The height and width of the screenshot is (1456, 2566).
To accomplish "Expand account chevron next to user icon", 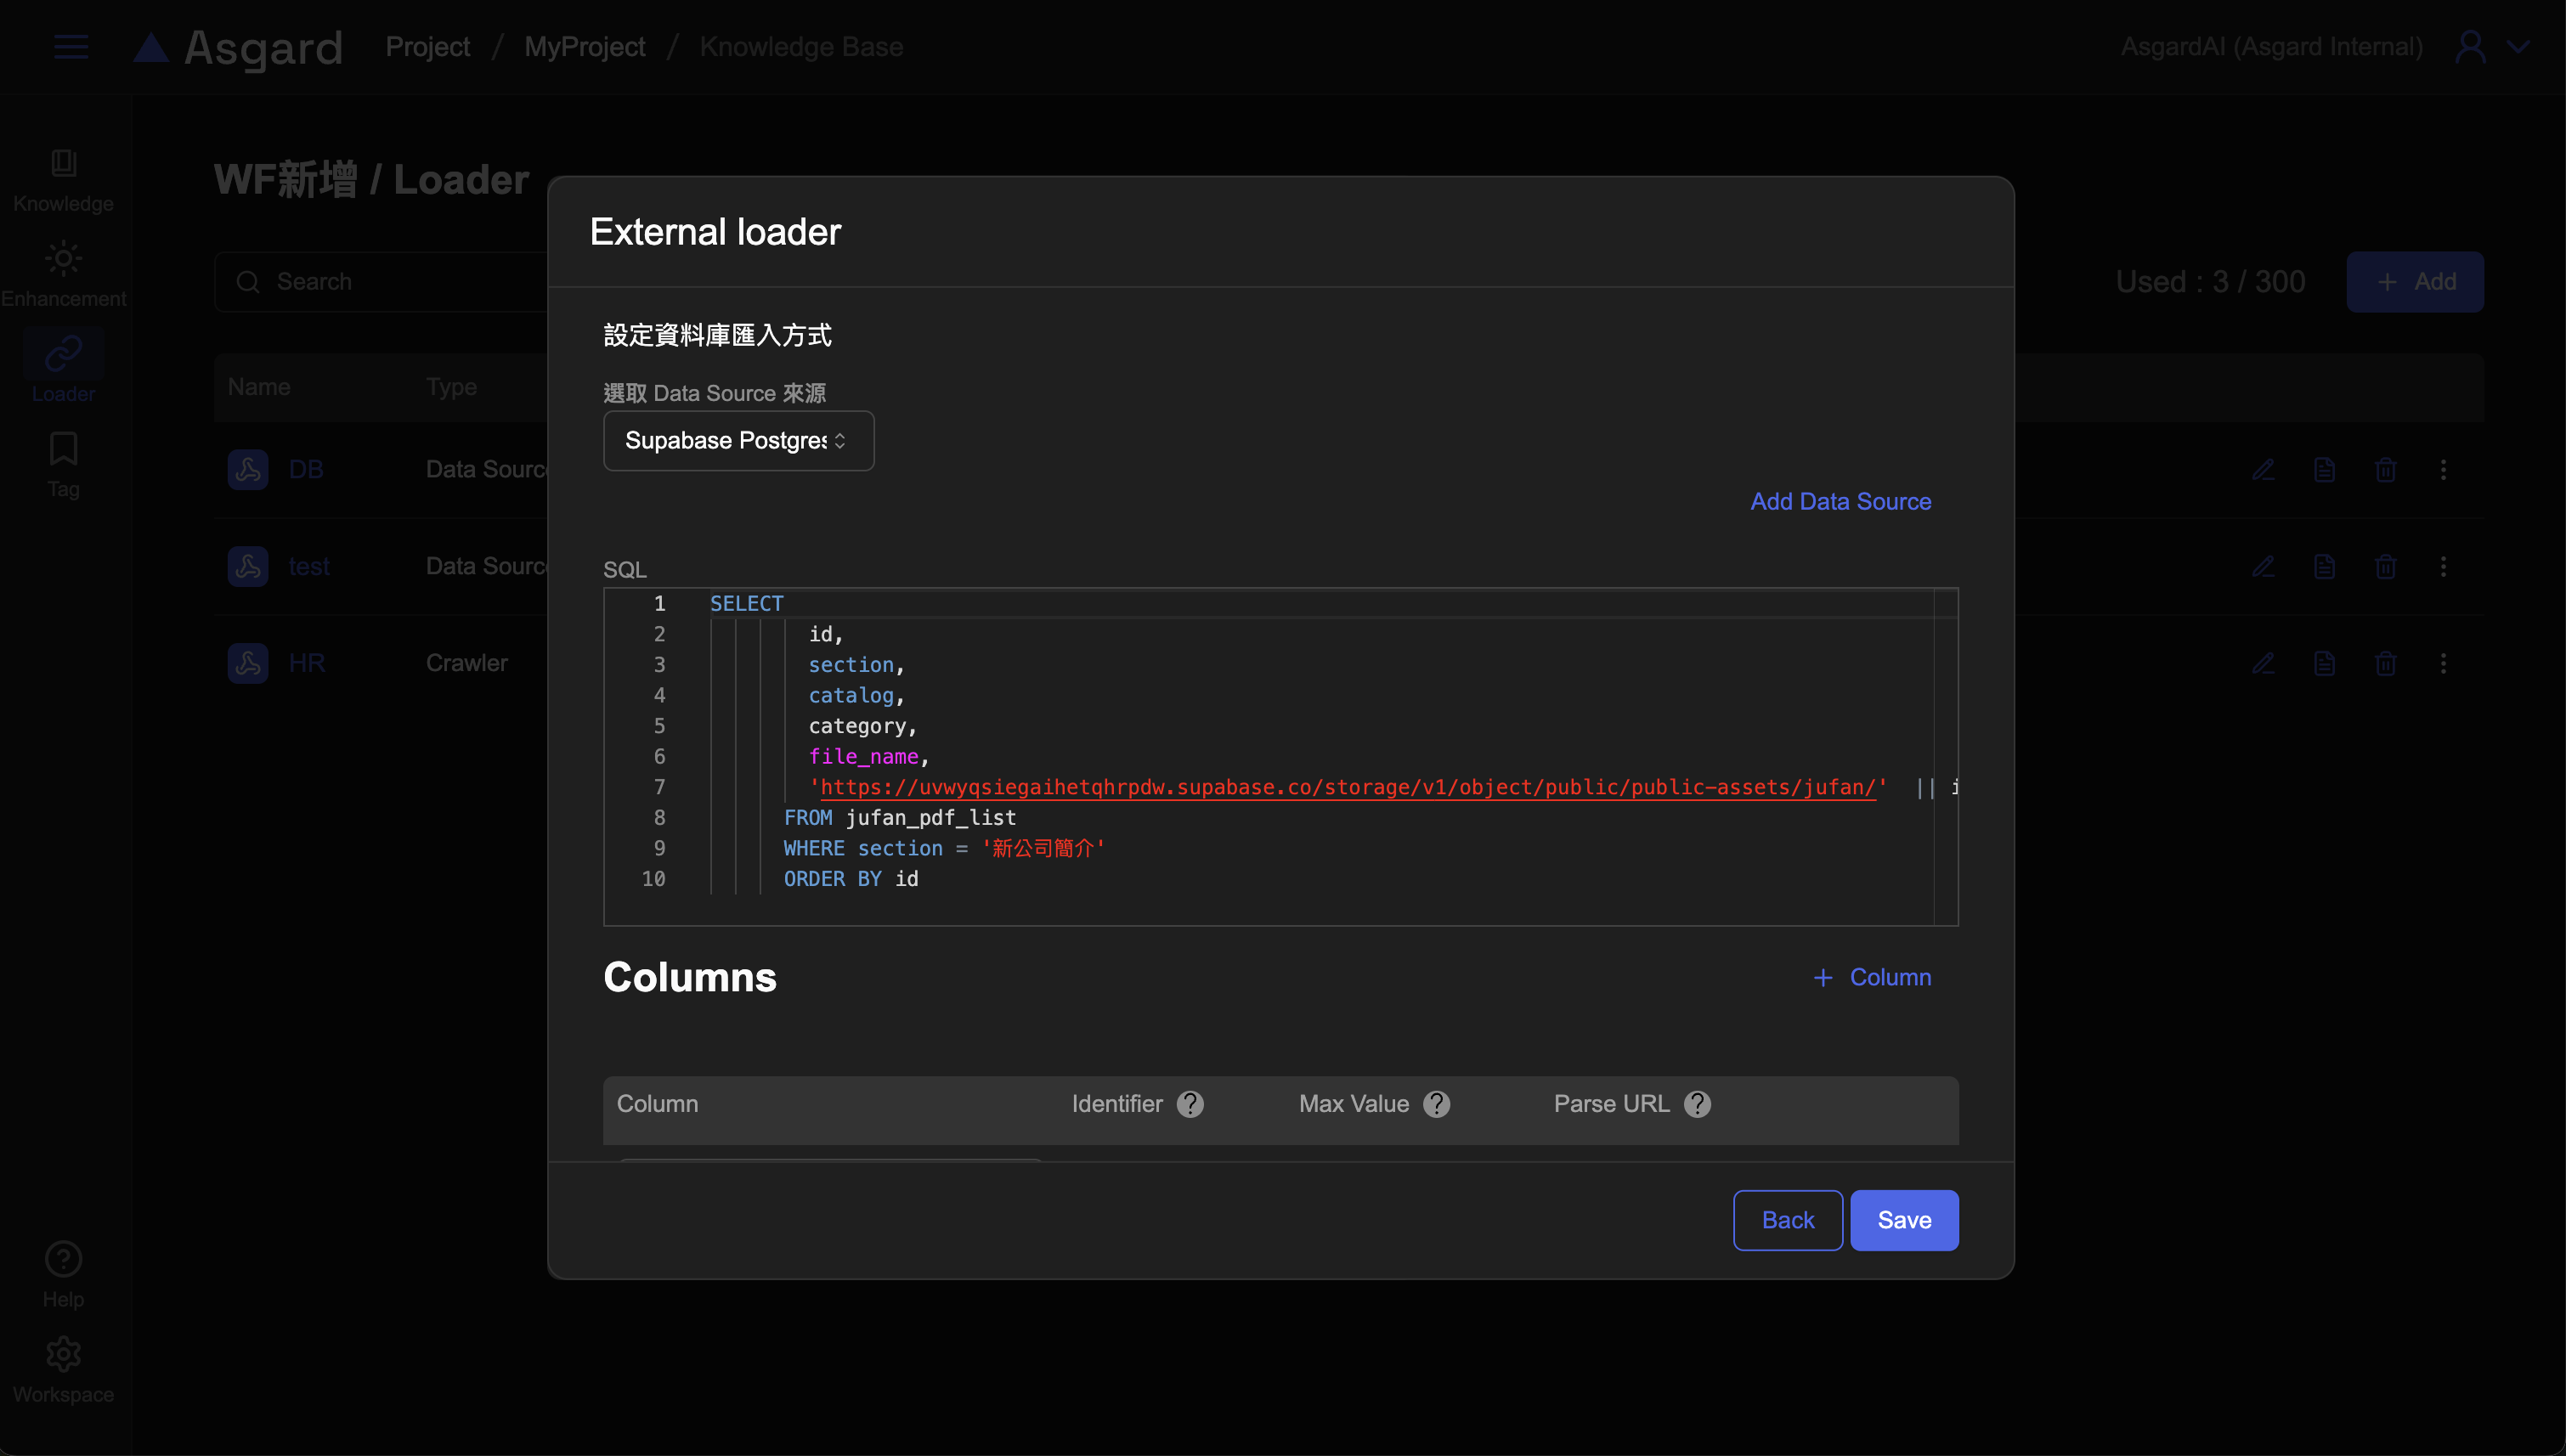I will click(x=2518, y=47).
